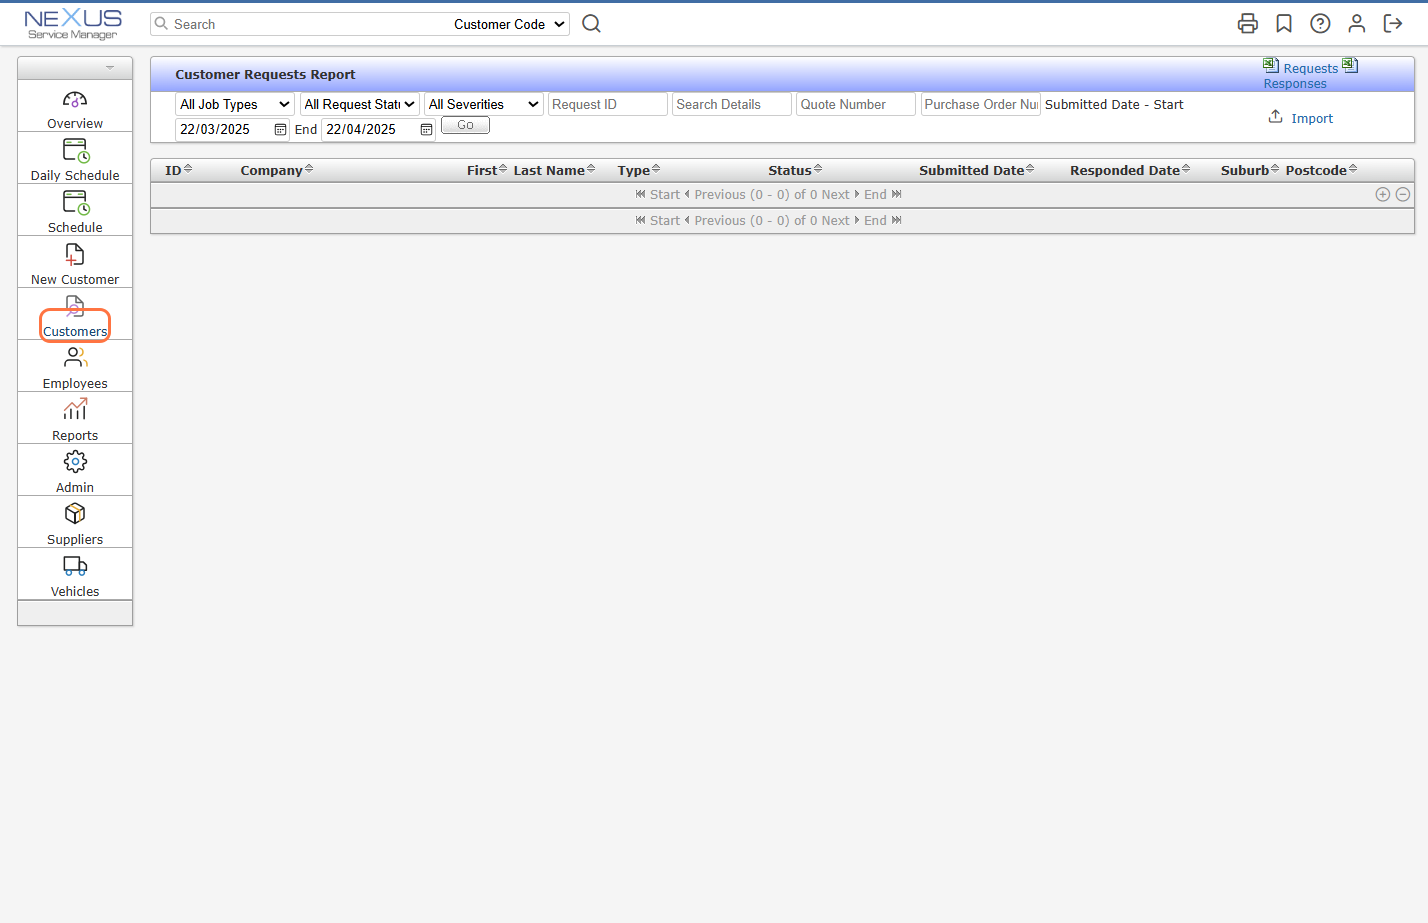This screenshot has height=923, width=1428.
Task: Sort table by Status column
Action: point(795,170)
